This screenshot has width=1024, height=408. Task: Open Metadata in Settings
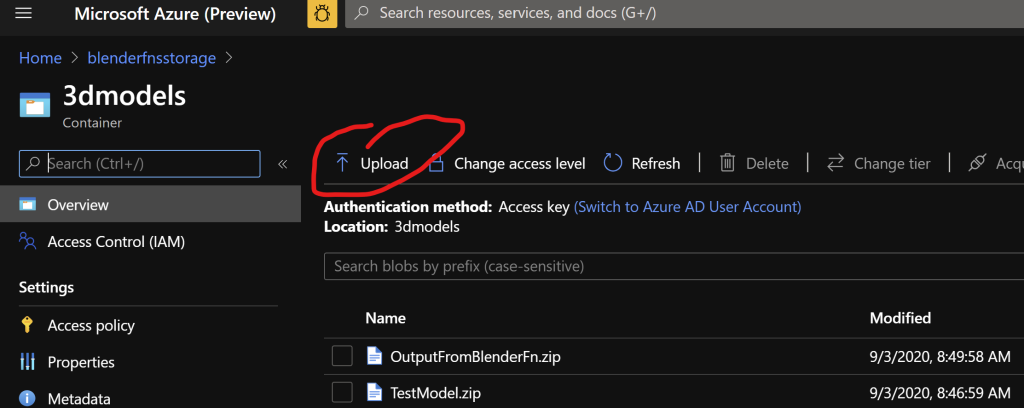click(x=79, y=399)
